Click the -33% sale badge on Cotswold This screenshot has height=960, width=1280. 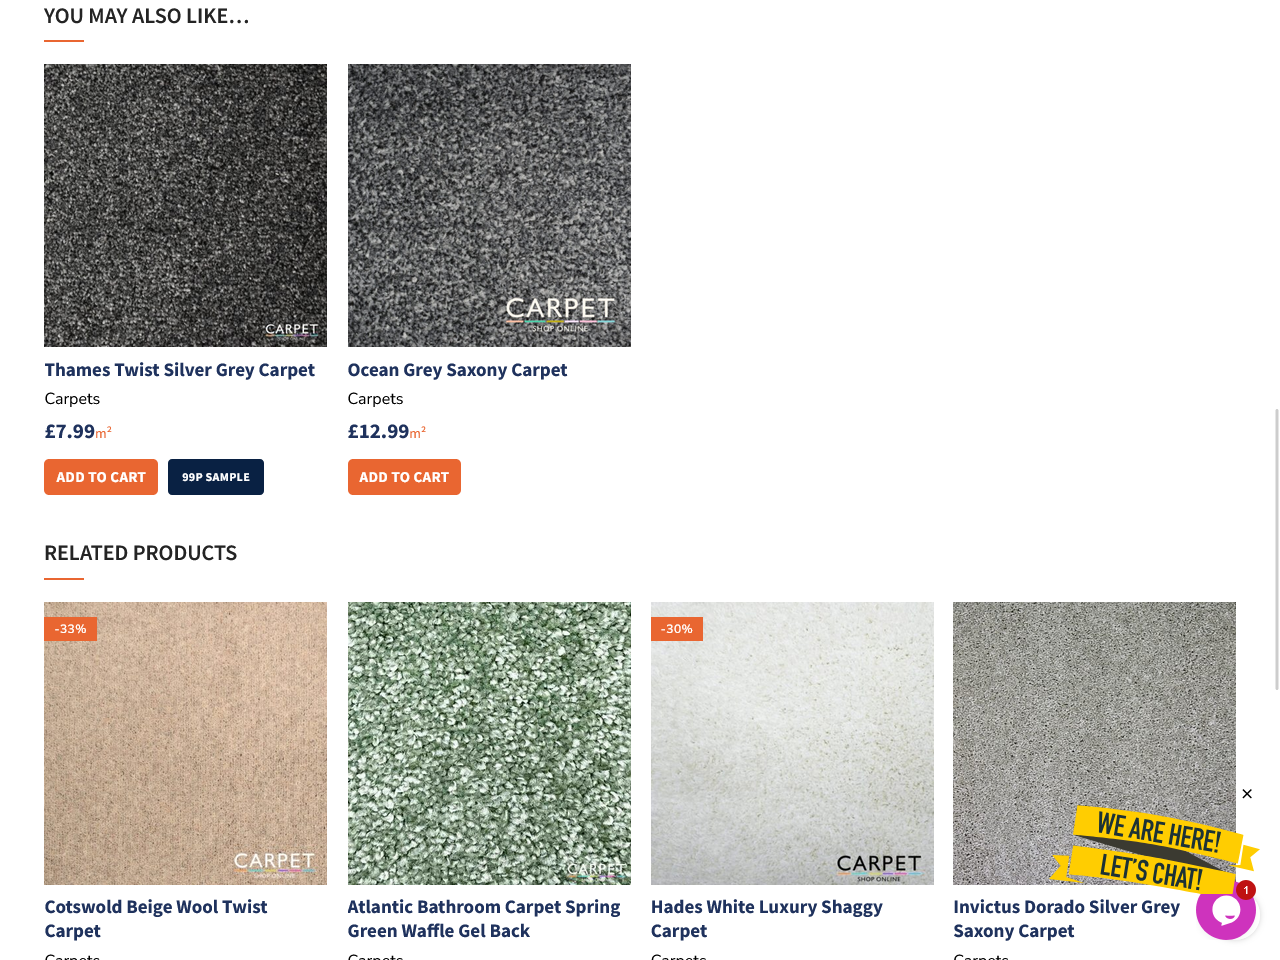pyautogui.click(x=70, y=629)
